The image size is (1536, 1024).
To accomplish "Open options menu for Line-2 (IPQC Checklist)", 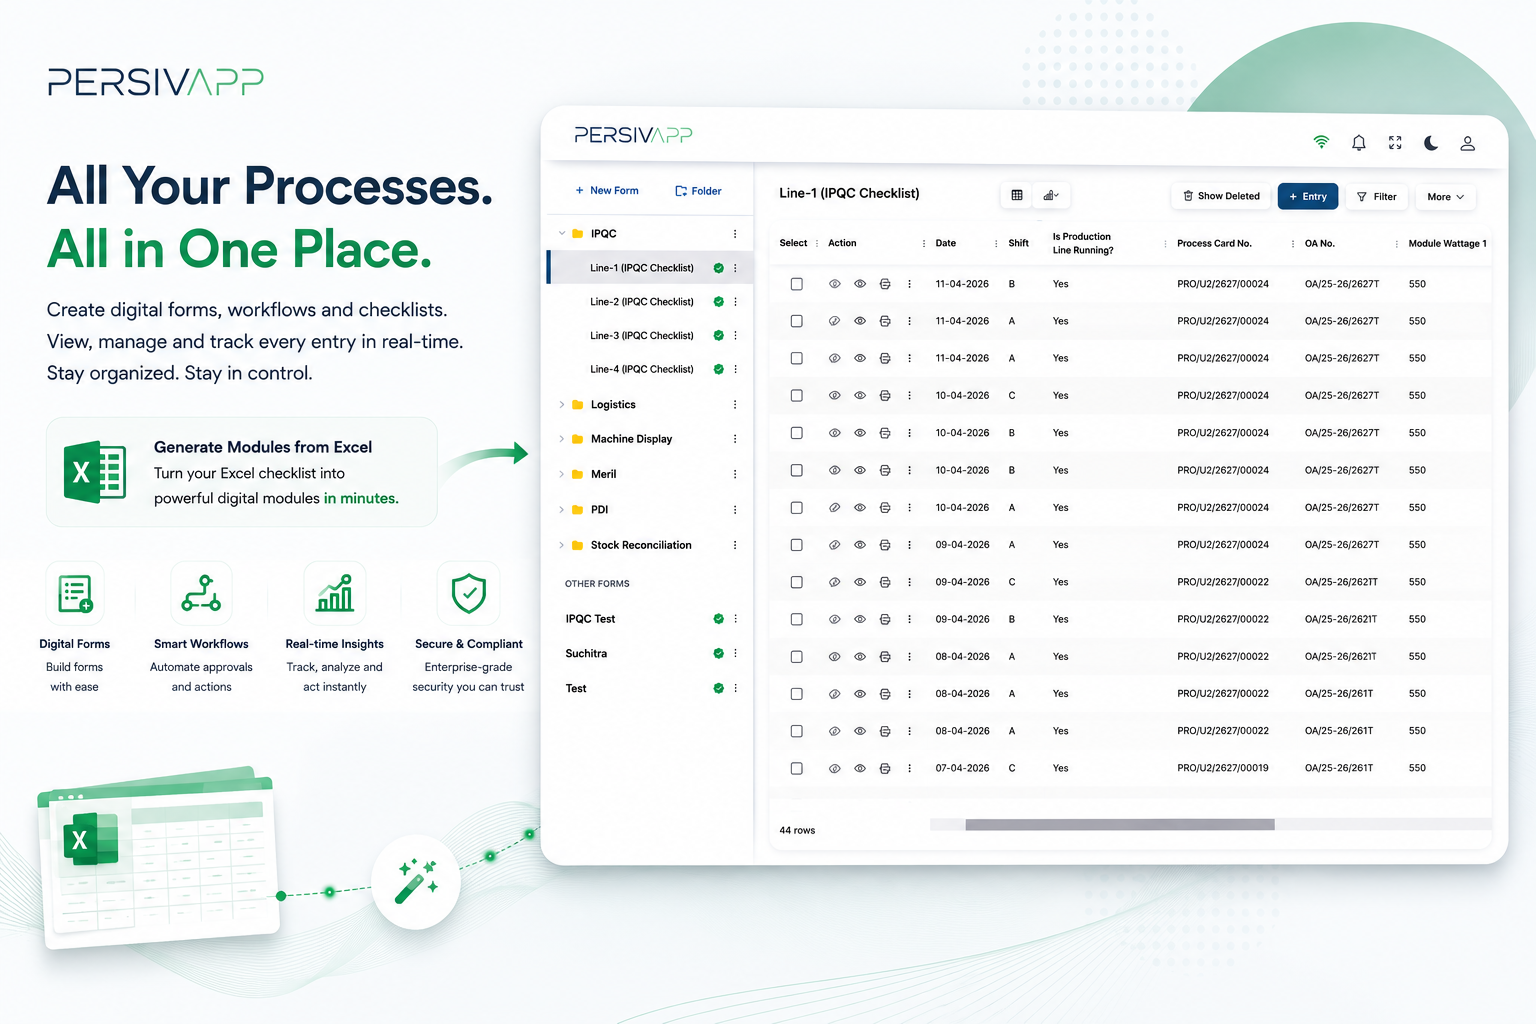I will (x=735, y=302).
